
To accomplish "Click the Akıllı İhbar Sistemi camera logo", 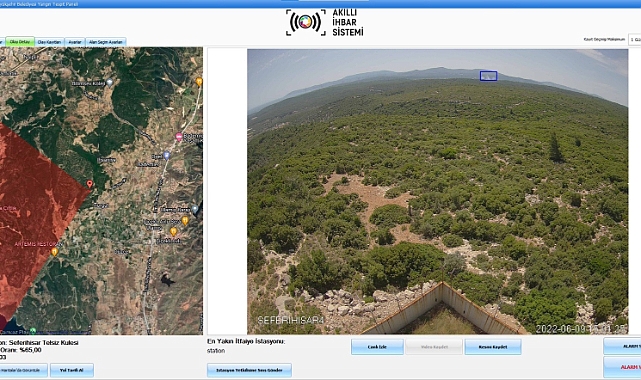I will pyautogui.click(x=305, y=22).
